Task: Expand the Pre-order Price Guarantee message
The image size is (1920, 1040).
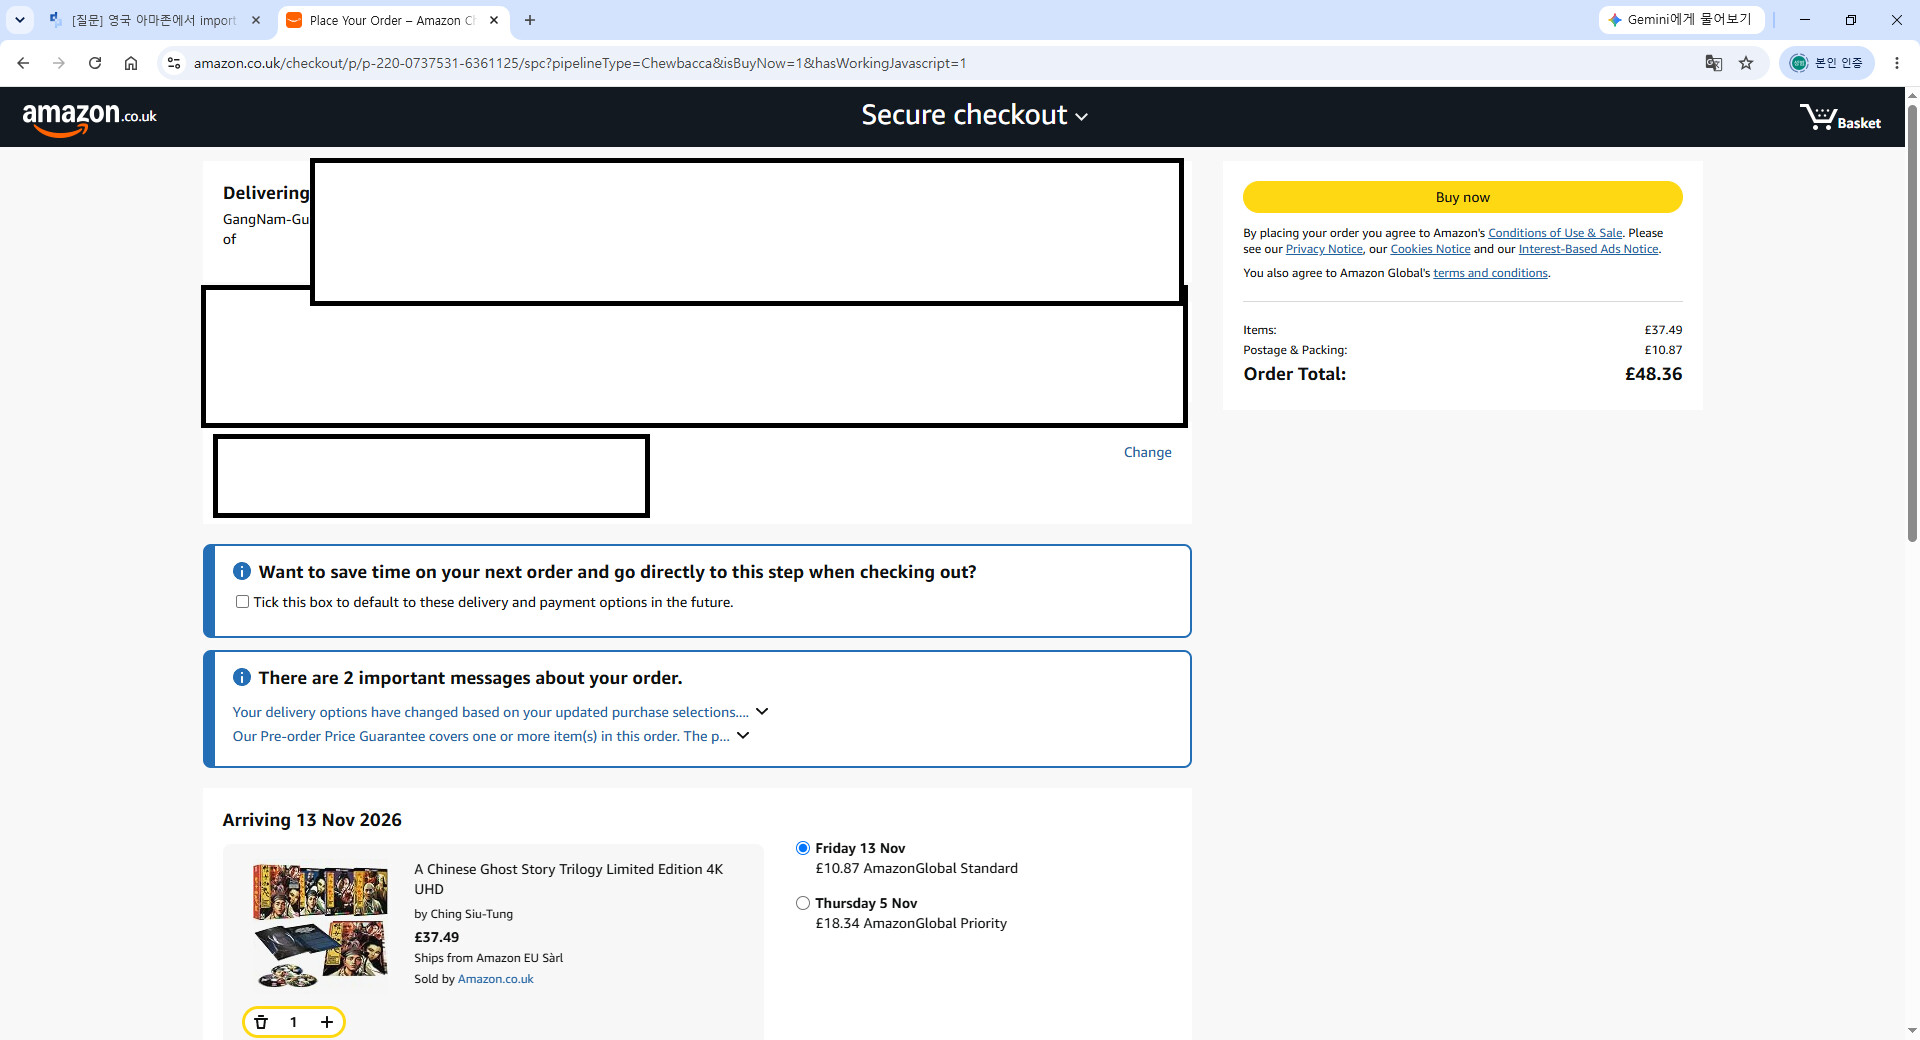Action: [x=743, y=735]
